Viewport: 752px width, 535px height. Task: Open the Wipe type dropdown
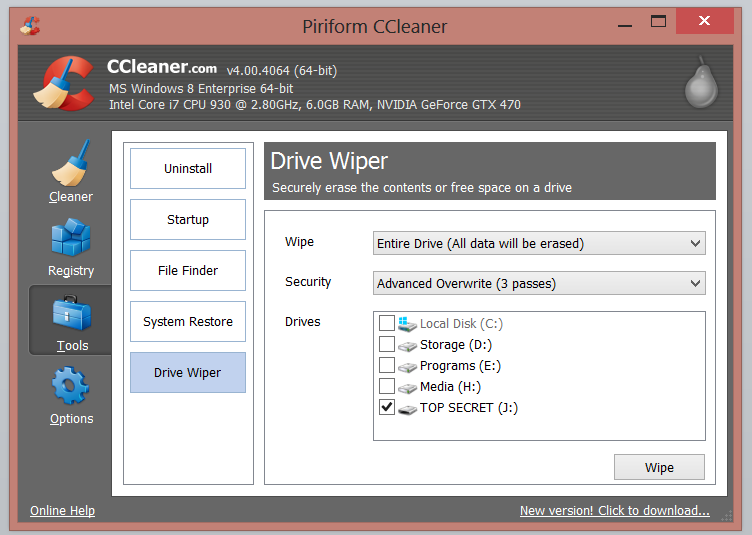539,243
